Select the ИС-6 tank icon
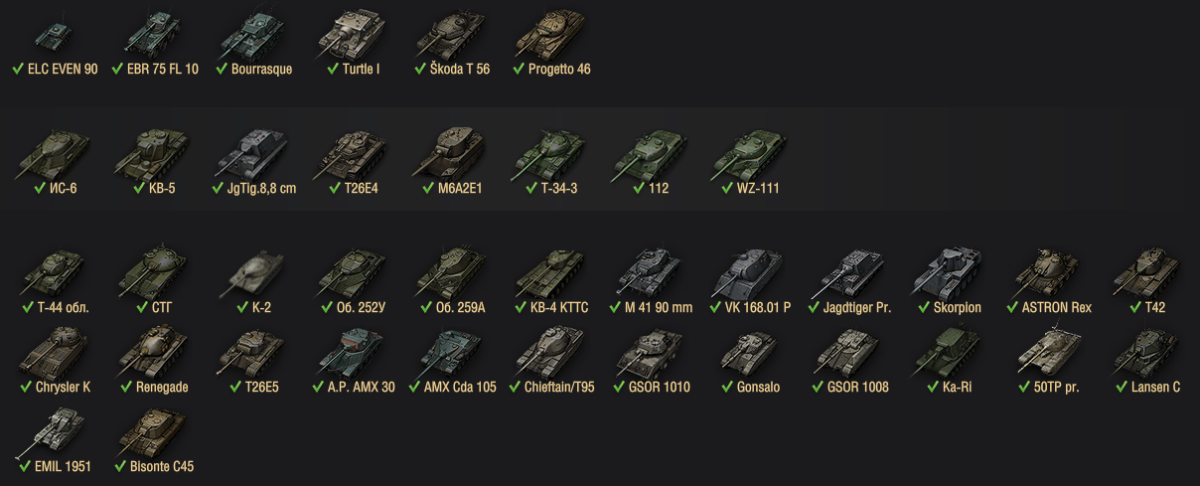1200x486 pixels. point(54,152)
